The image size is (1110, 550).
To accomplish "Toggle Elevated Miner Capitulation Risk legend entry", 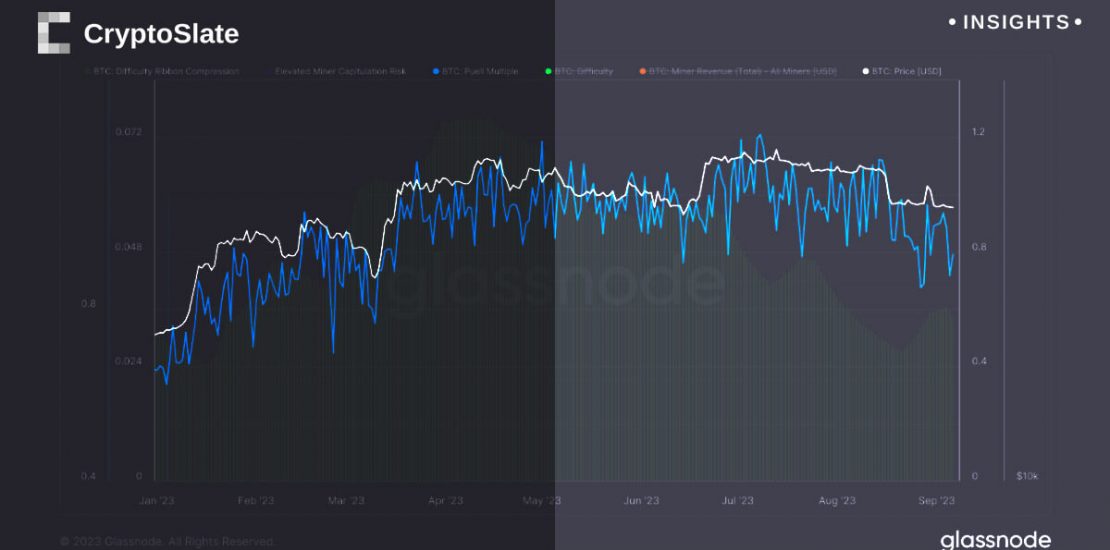I will pos(341,71).
